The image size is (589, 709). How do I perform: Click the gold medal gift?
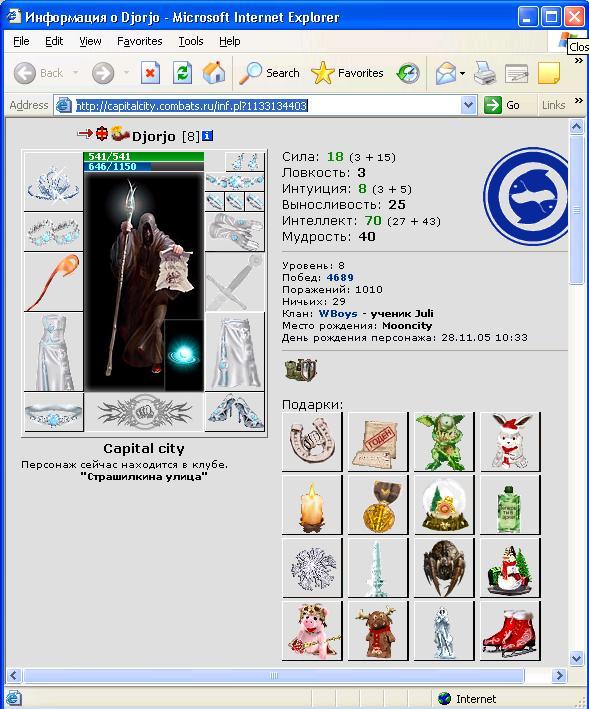(378, 505)
